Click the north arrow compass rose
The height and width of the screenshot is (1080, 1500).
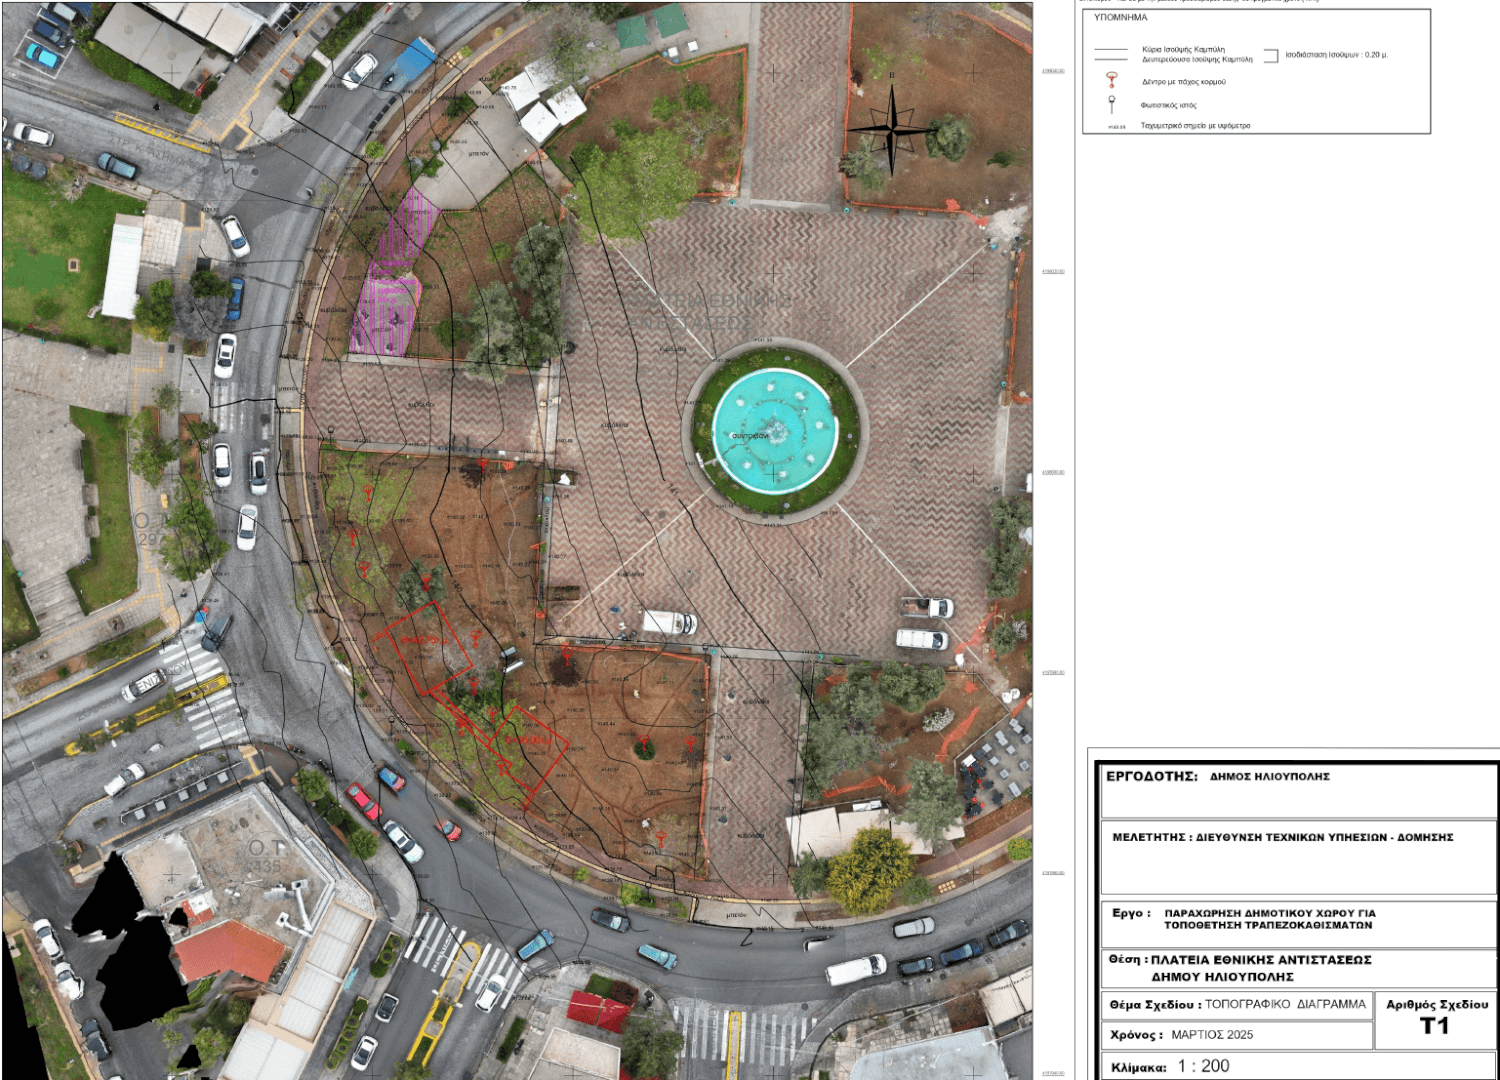[x=891, y=128]
